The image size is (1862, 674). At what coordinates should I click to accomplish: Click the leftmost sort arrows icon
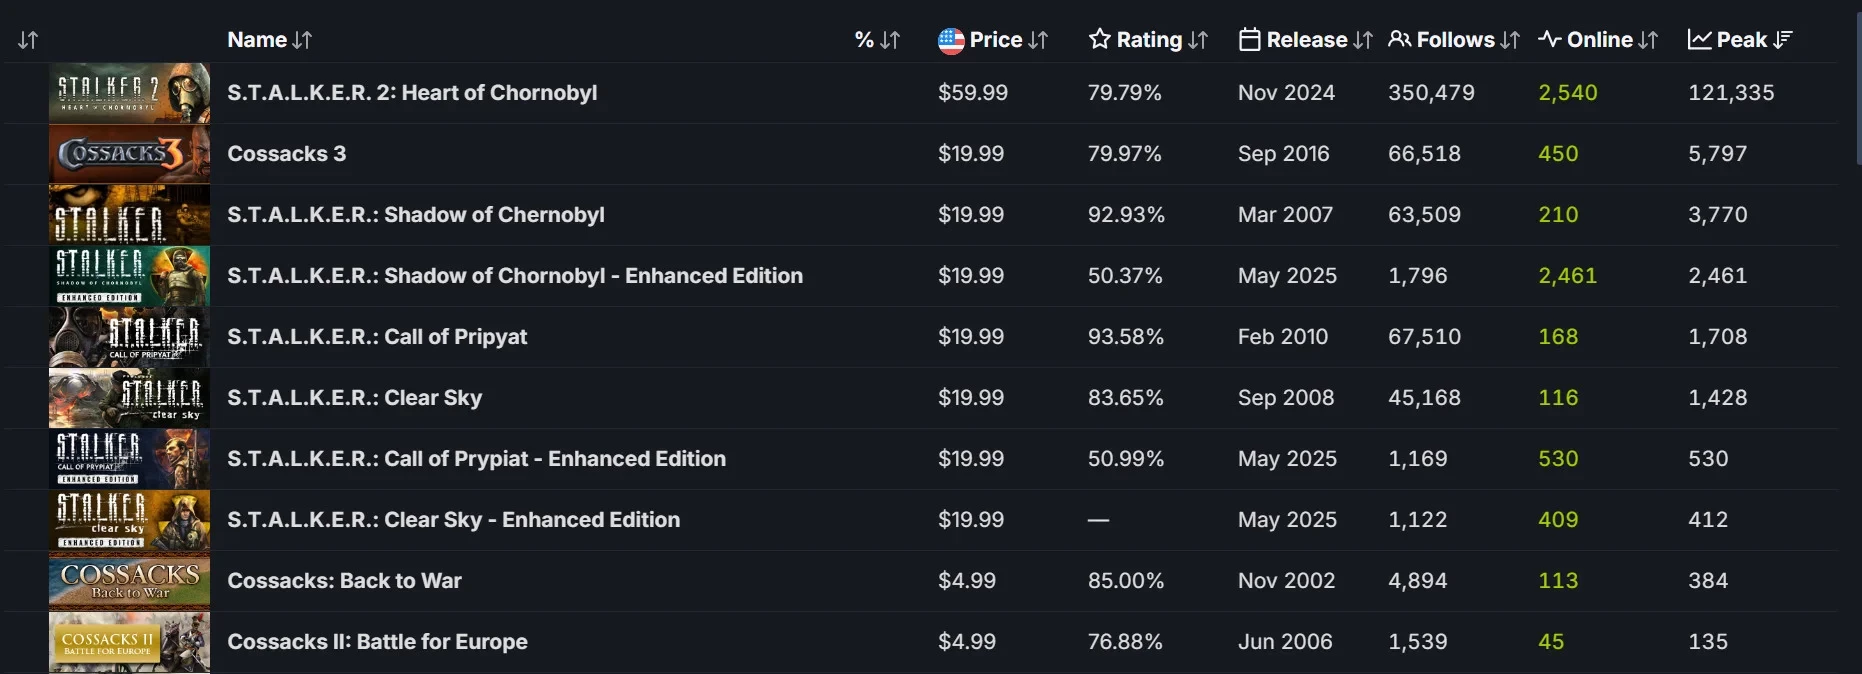pyautogui.click(x=28, y=40)
